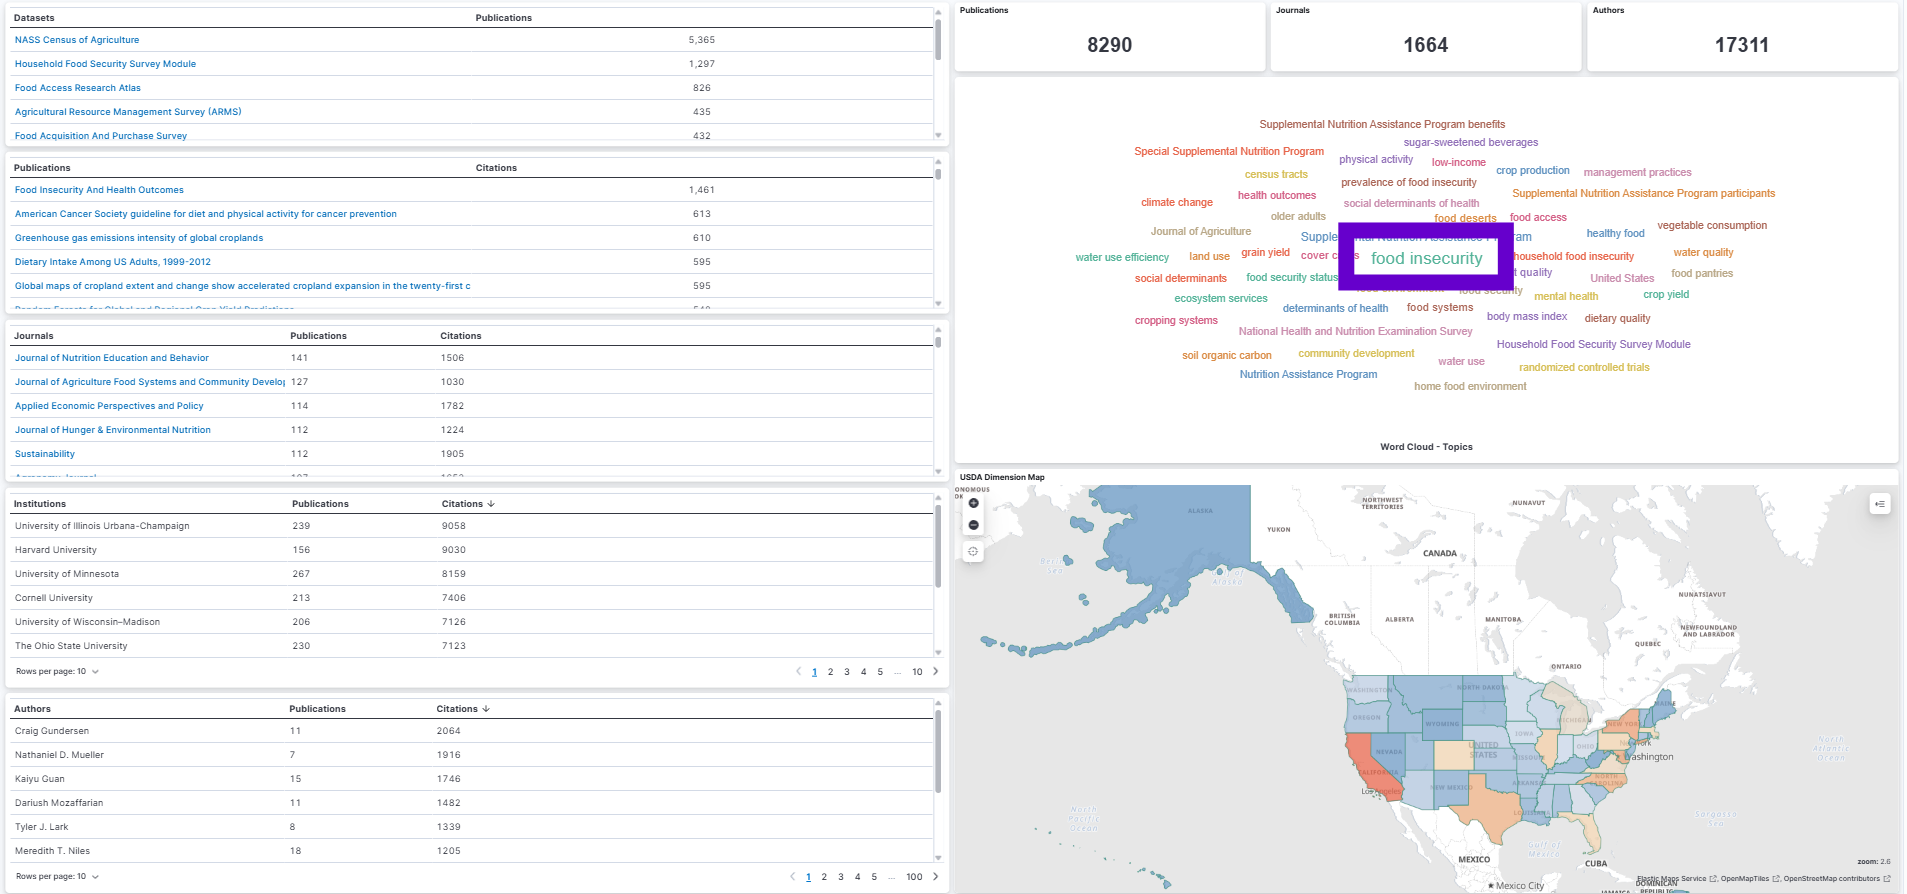Go to next page of Institutions table

pyautogui.click(x=935, y=672)
